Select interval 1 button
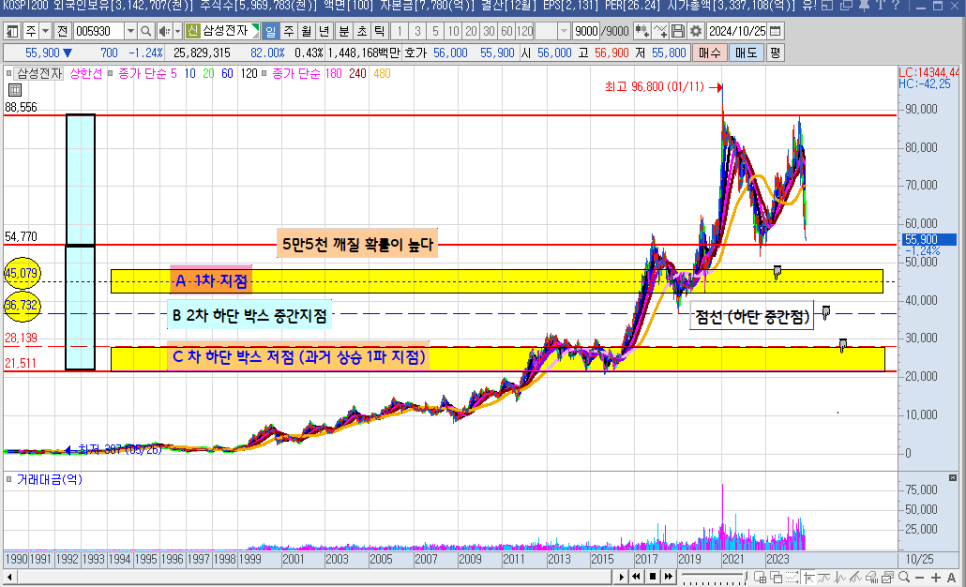This screenshot has height=587, width=966. (399, 31)
